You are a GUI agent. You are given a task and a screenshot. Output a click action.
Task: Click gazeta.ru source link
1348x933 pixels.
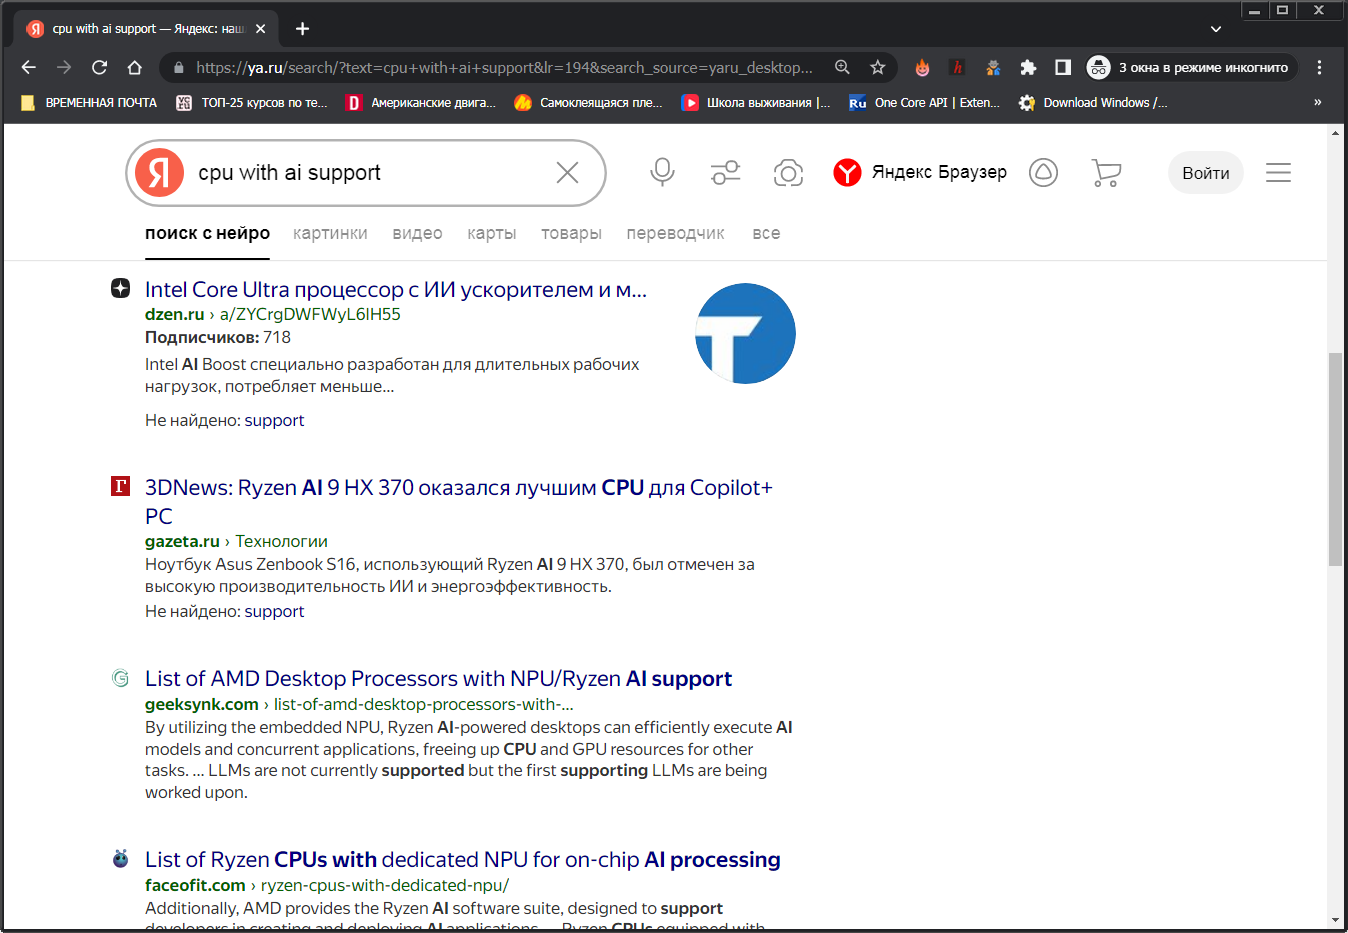point(182,541)
